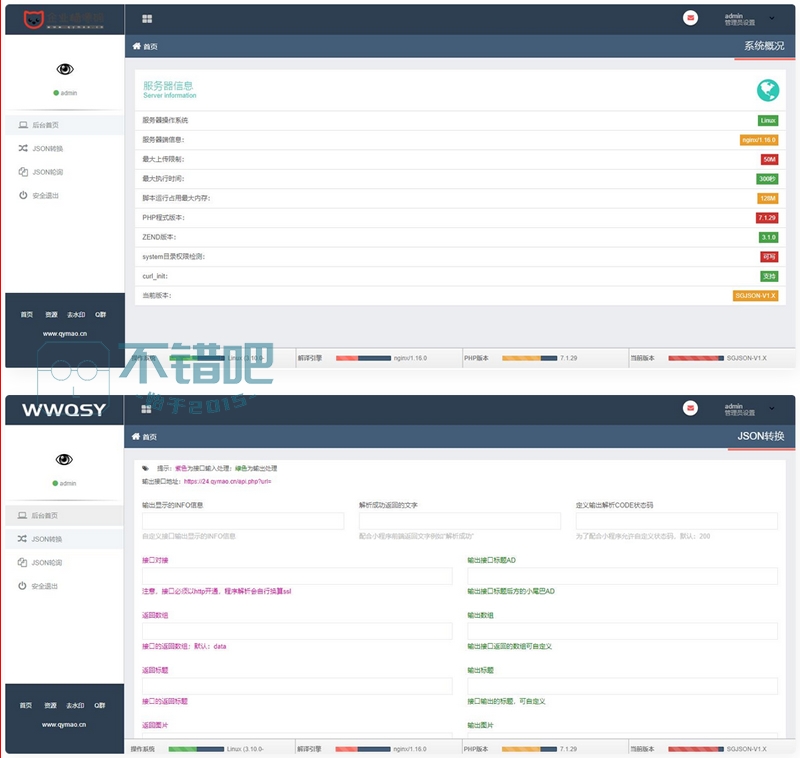
Task: Click the eye avatar icon under the WWQSY logo
Action: click(x=65, y=459)
